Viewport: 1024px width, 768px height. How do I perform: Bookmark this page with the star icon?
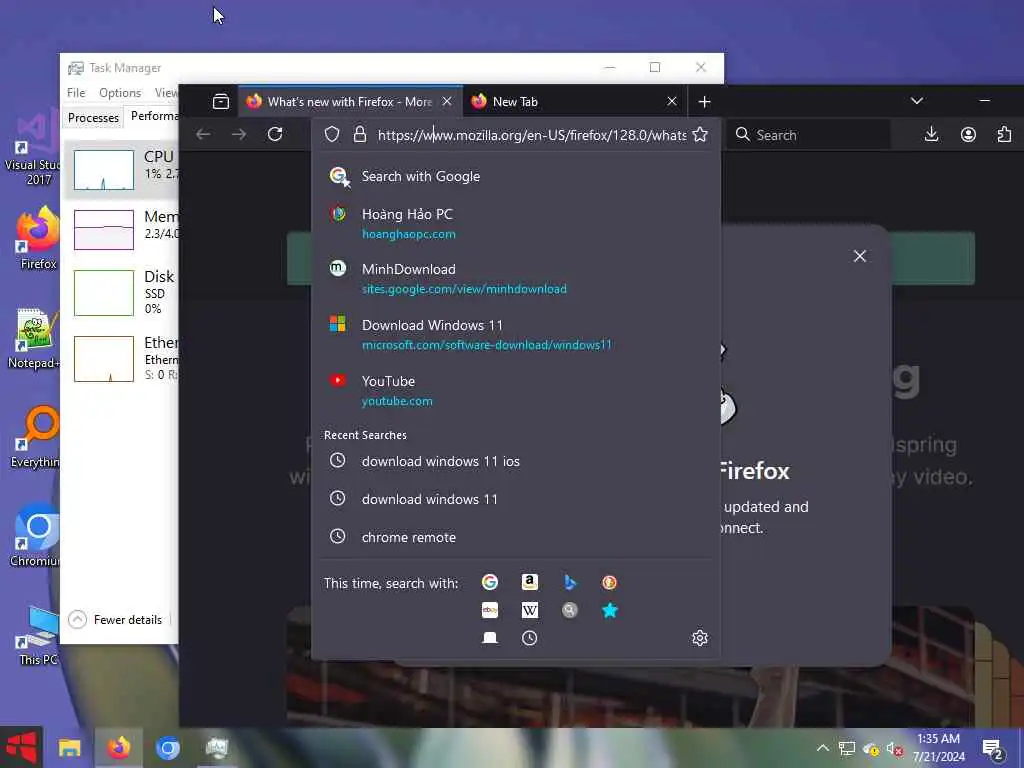(700, 135)
